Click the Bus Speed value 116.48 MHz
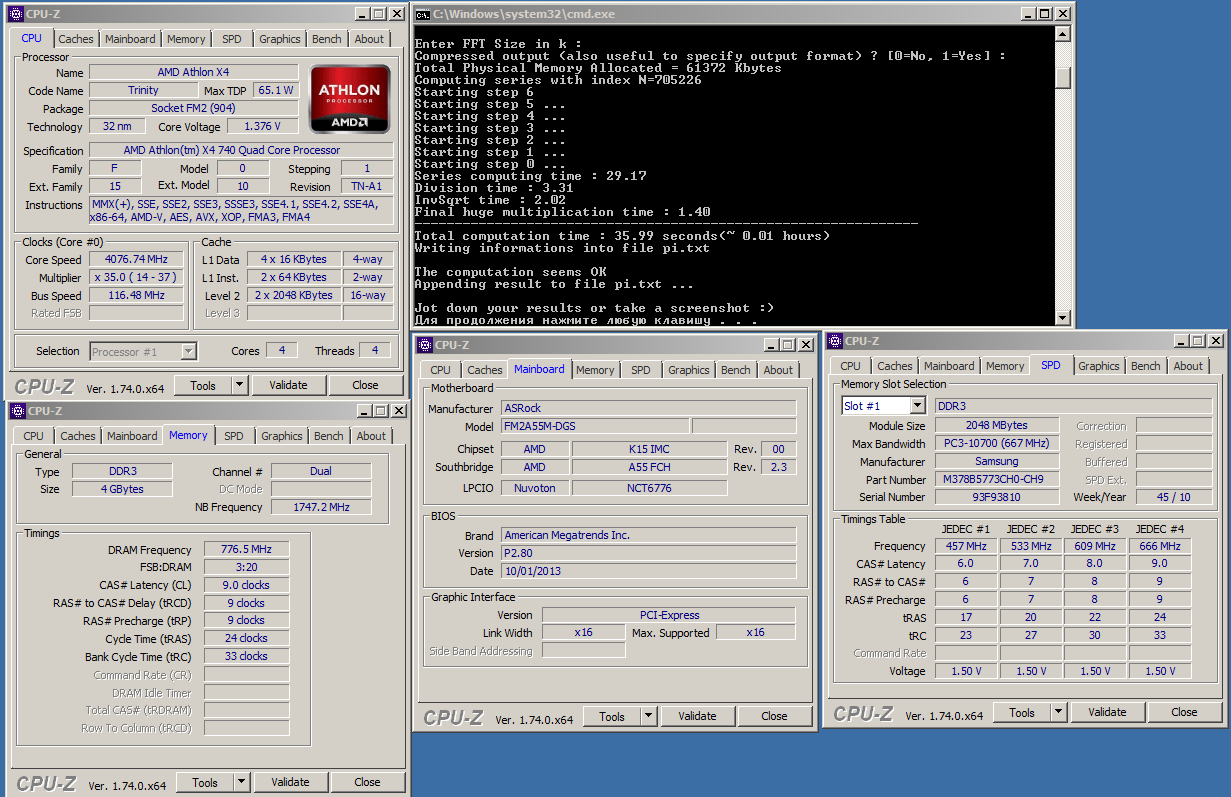Screen dimensions: 1231x797 [x=136, y=295]
